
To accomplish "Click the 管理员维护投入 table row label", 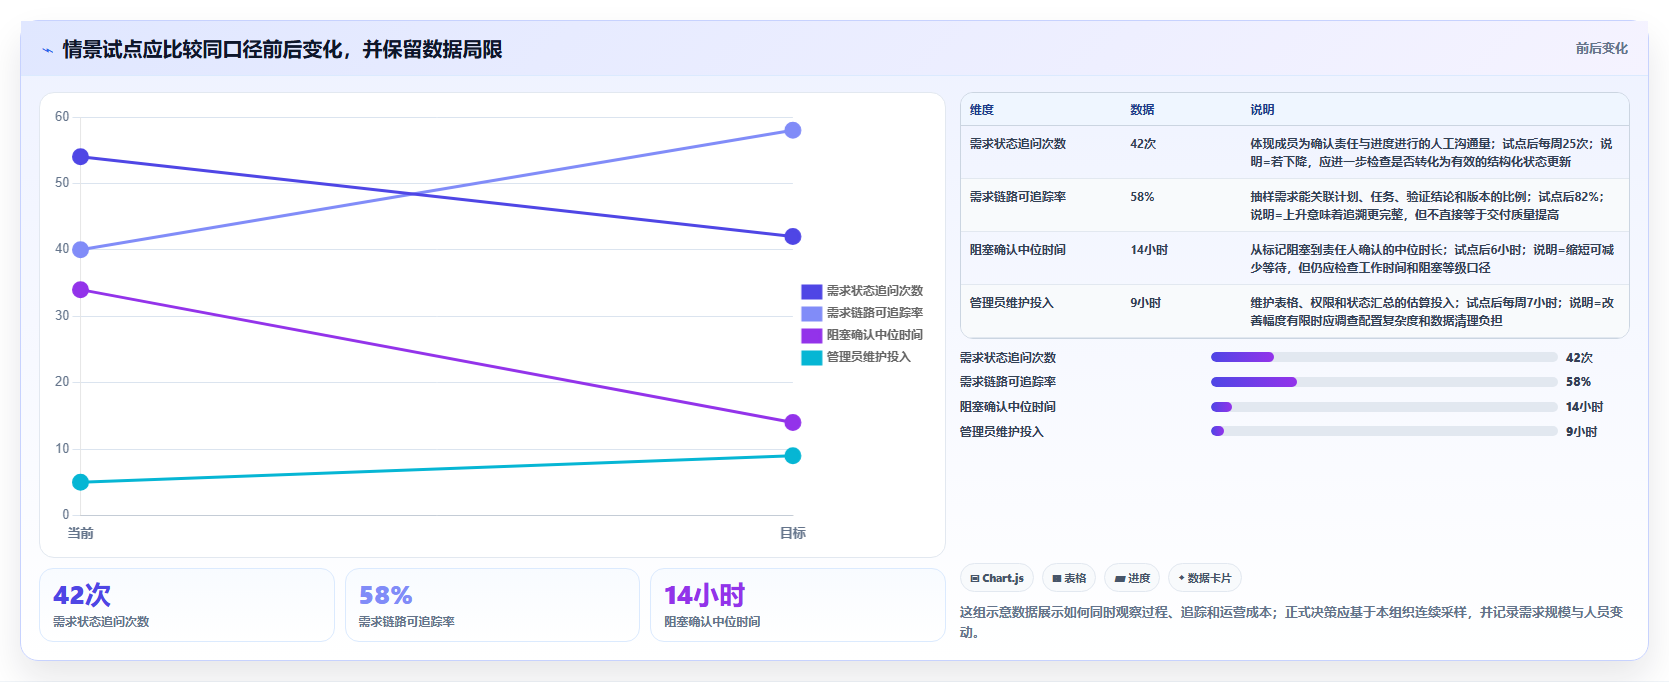I will 1011,303.
